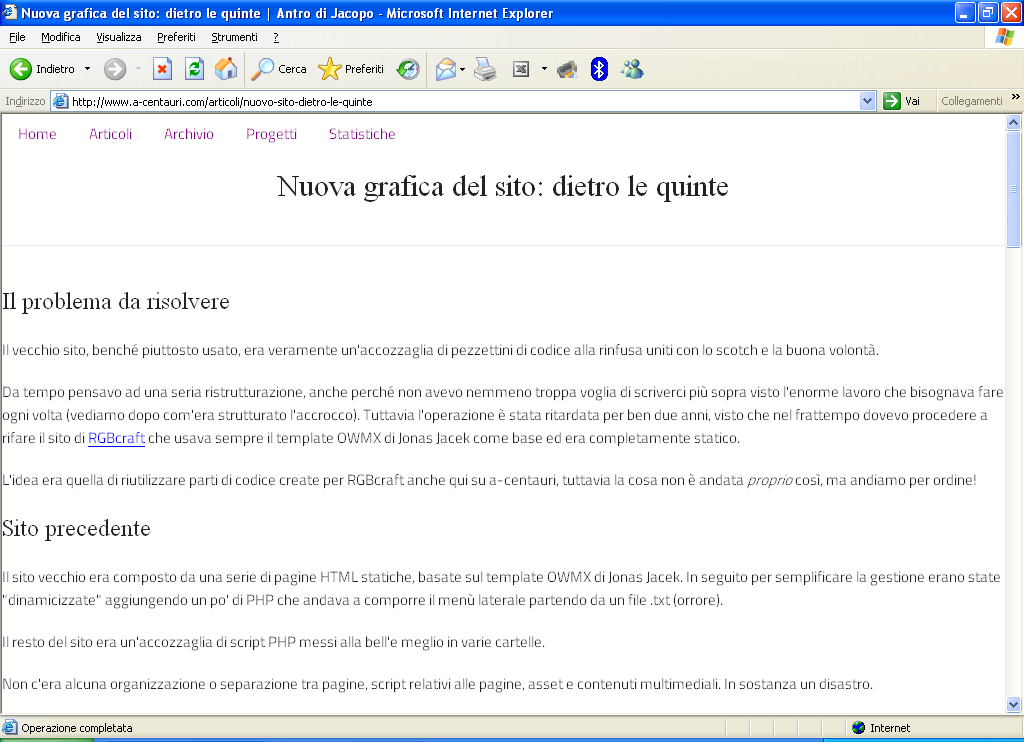Open the Visualizza menu
Screen dimensions: 1024x742
click(119, 37)
